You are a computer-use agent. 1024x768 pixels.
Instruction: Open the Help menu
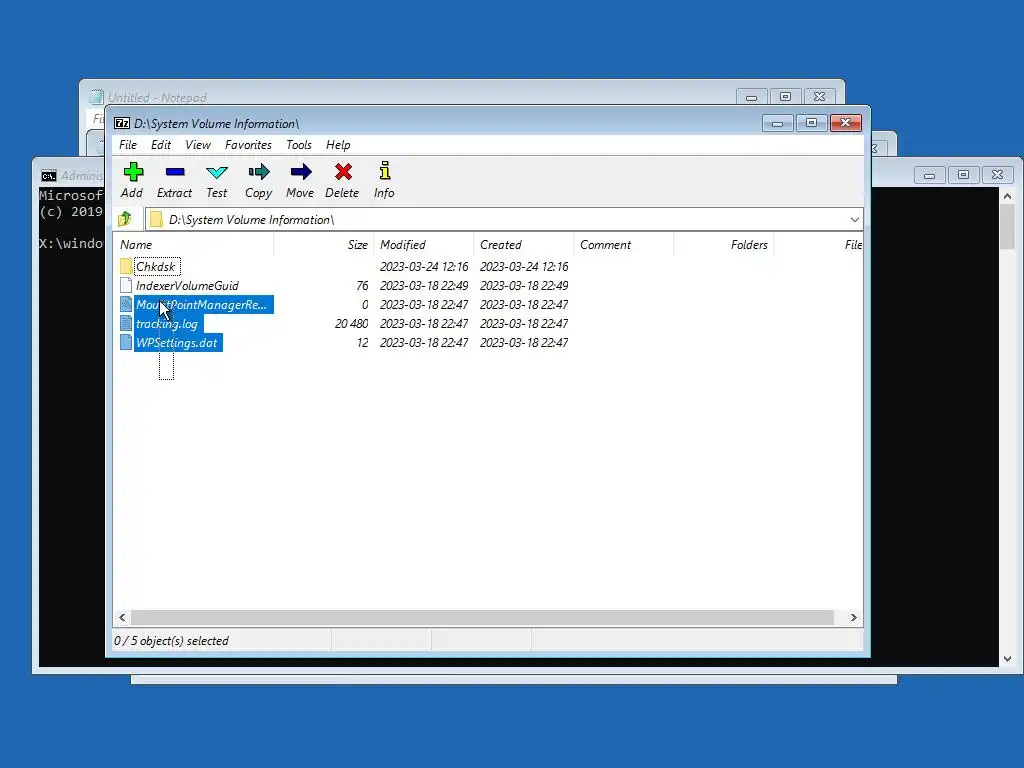point(338,145)
